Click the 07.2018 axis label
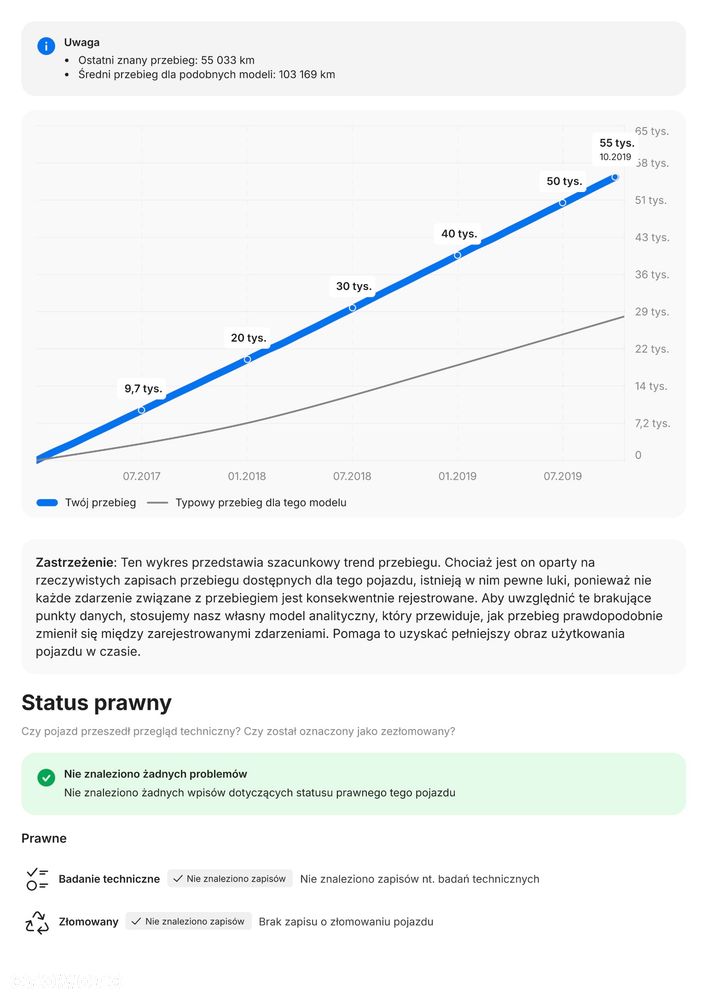707x999 pixels. pos(352,476)
